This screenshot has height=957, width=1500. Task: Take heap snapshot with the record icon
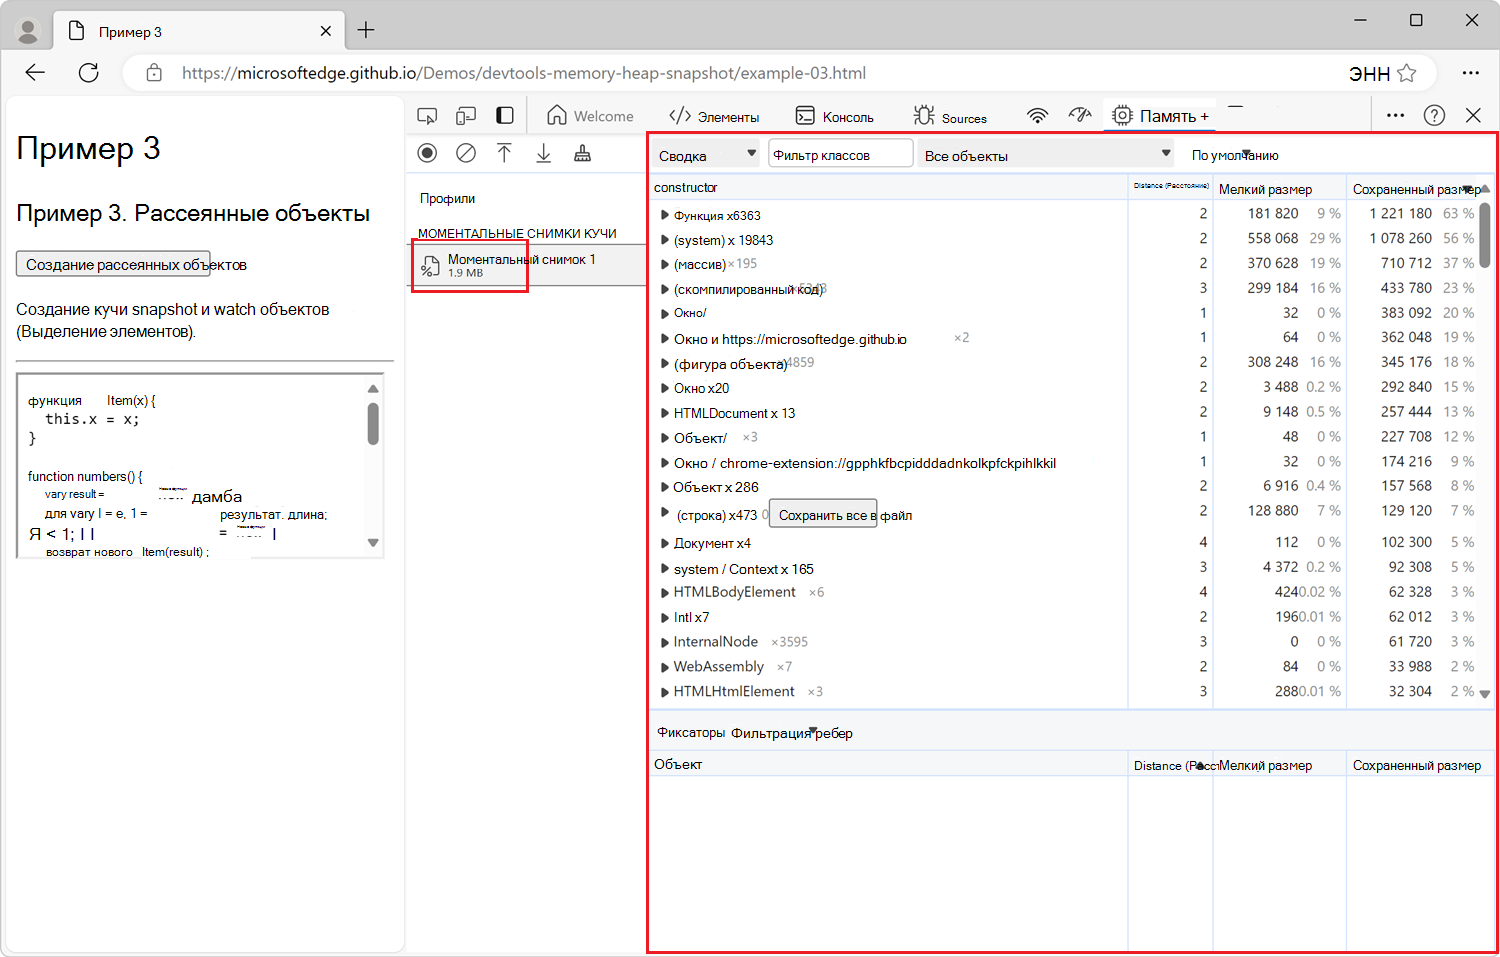[427, 153]
